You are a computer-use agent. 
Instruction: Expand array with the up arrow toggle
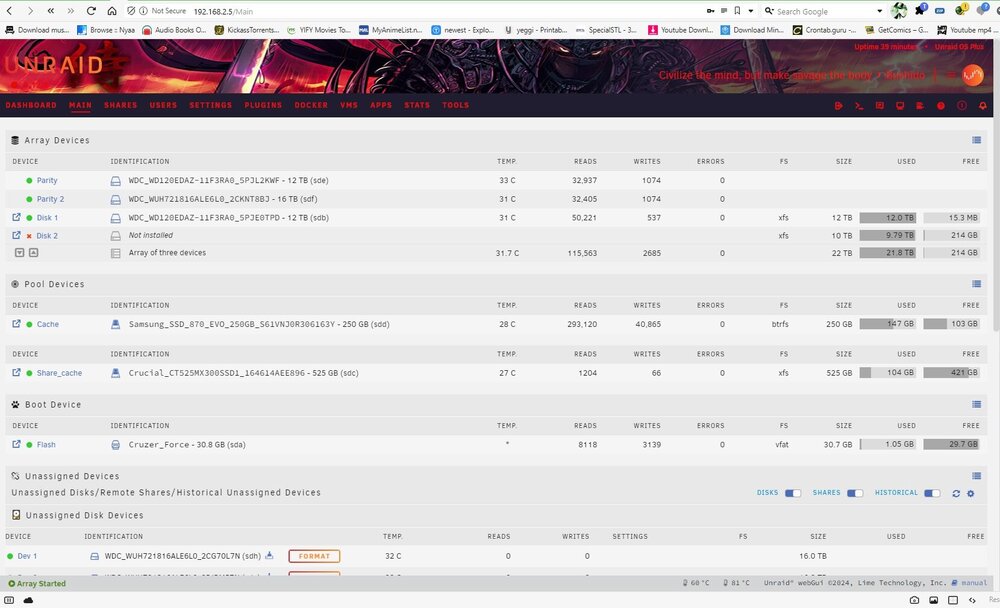pos(33,253)
